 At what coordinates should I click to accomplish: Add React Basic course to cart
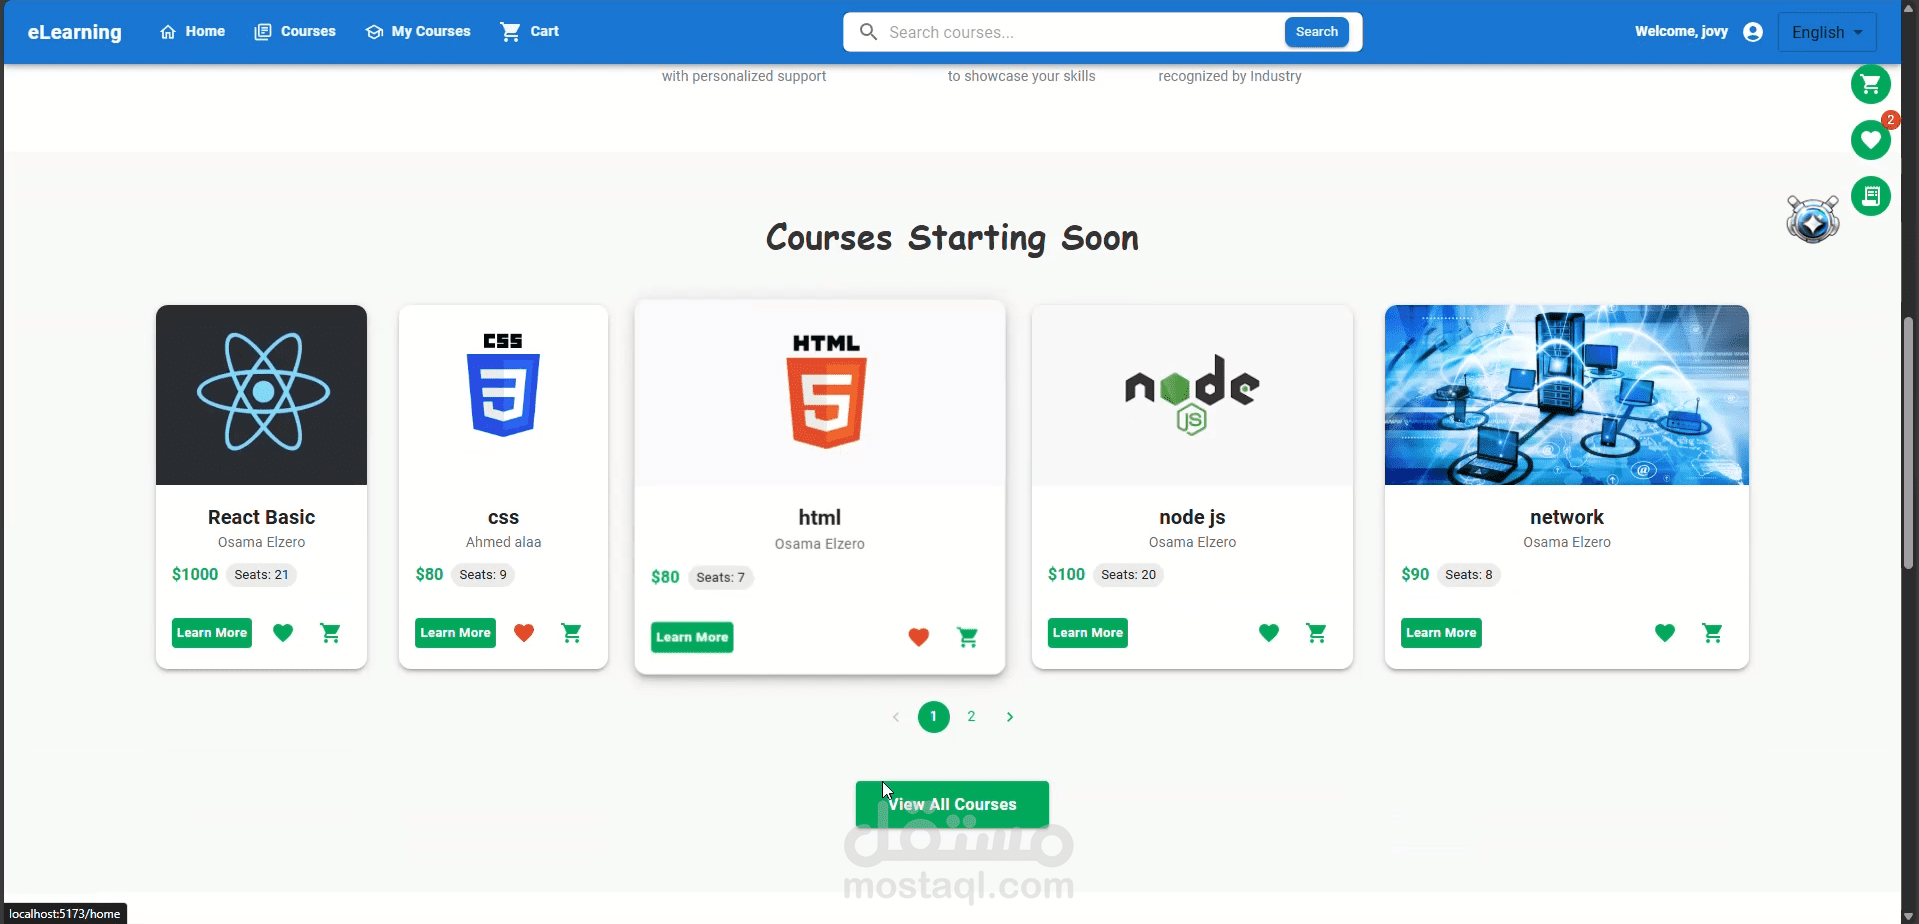click(x=331, y=632)
